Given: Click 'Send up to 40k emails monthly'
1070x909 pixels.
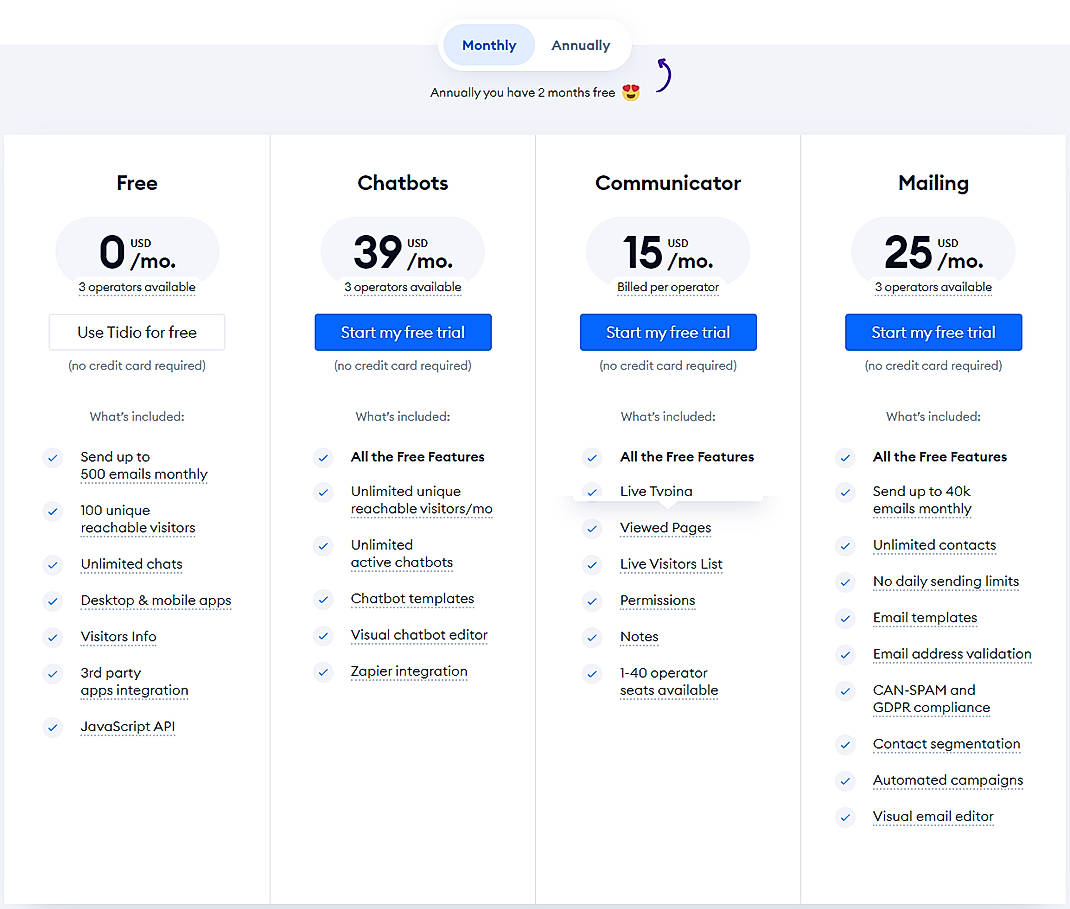Looking at the screenshot, I should 922,500.
